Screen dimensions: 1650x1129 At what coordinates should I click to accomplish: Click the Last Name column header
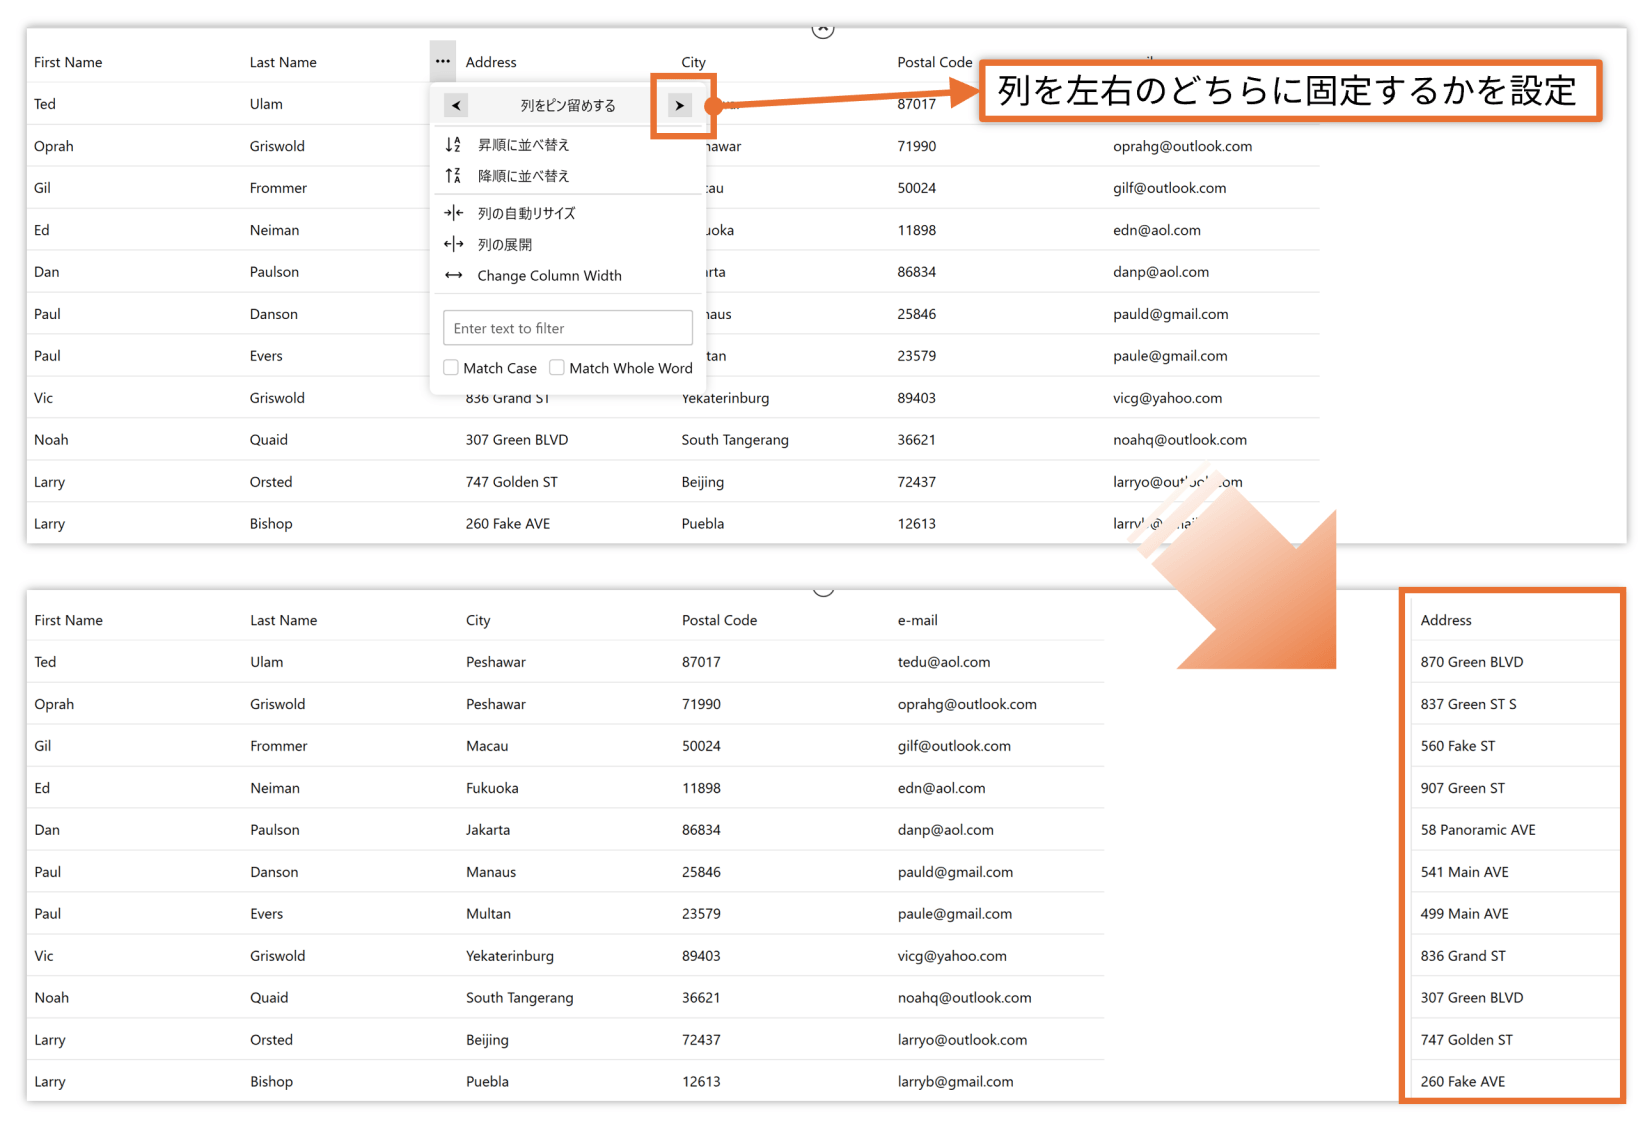[x=283, y=61]
